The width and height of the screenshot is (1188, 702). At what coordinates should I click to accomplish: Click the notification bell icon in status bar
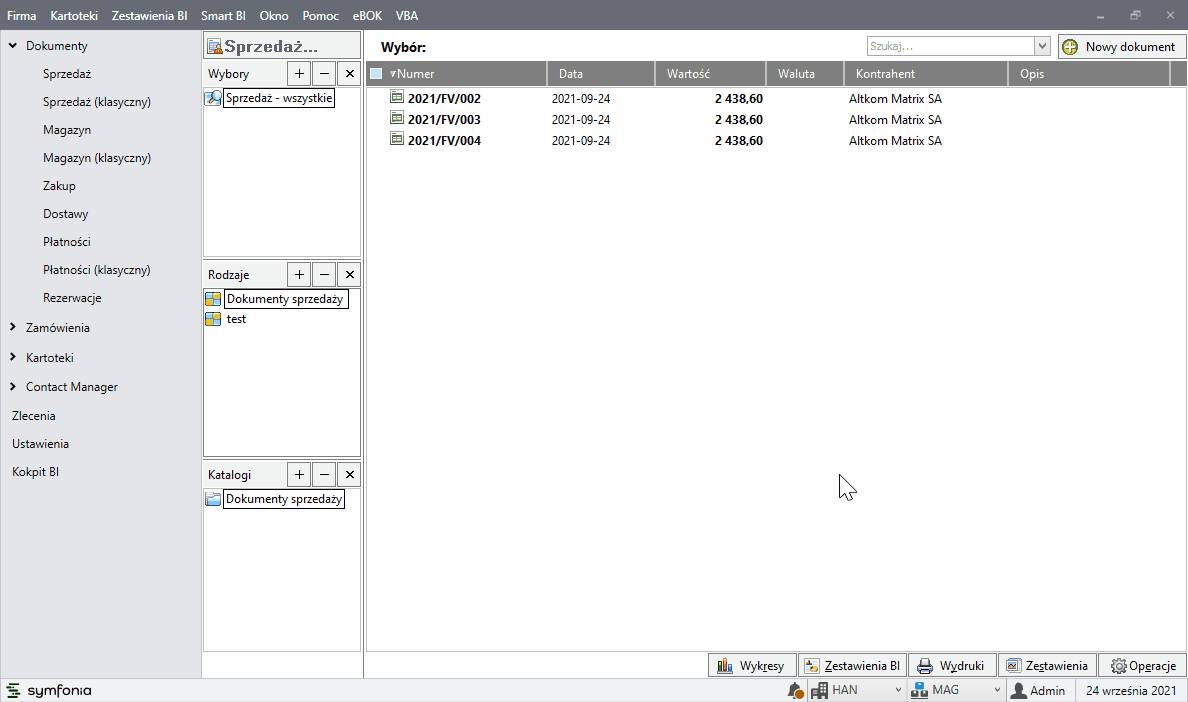tap(795, 690)
